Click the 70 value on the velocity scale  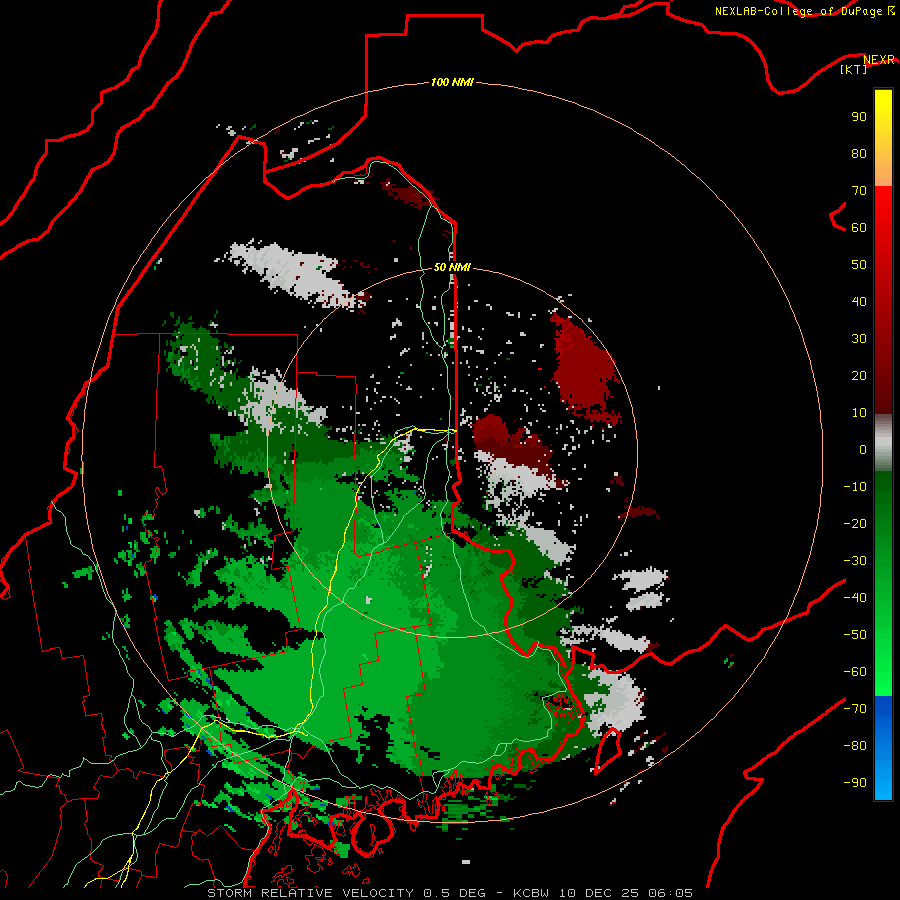[x=859, y=191]
